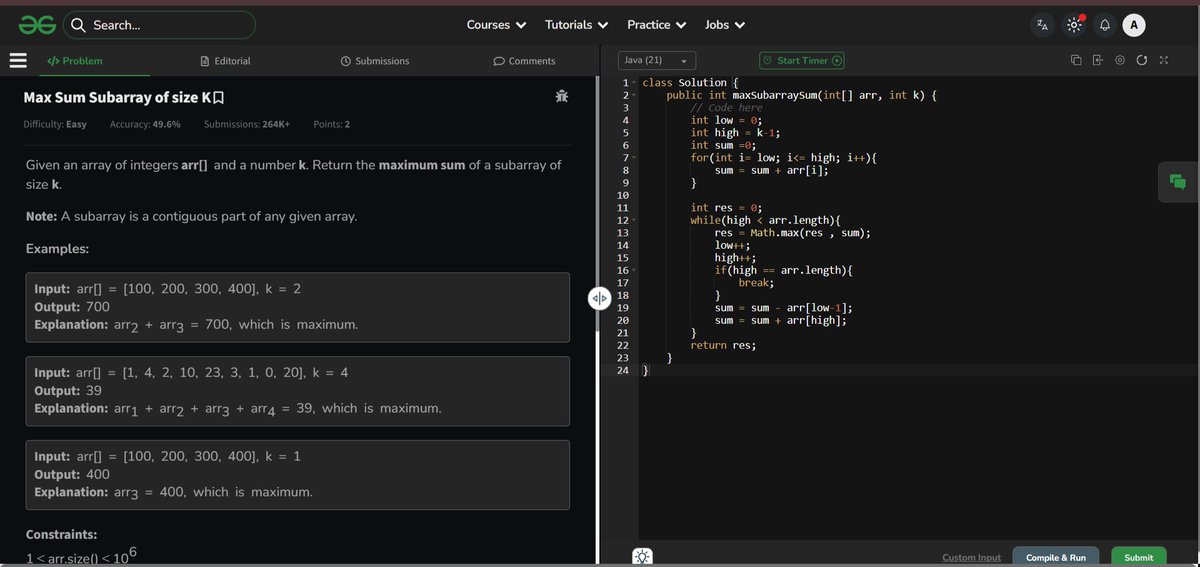Open the hamburger sidebar menu
Screen dimensions: 1200x567
tap(18, 61)
